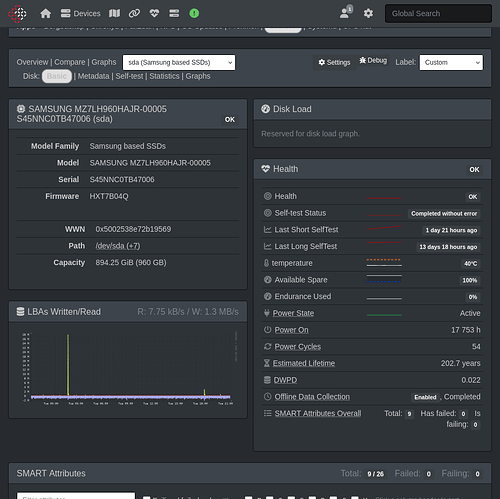500x499 pixels.
Task: Open the Estimated Lifetime link
Action: coord(304,363)
